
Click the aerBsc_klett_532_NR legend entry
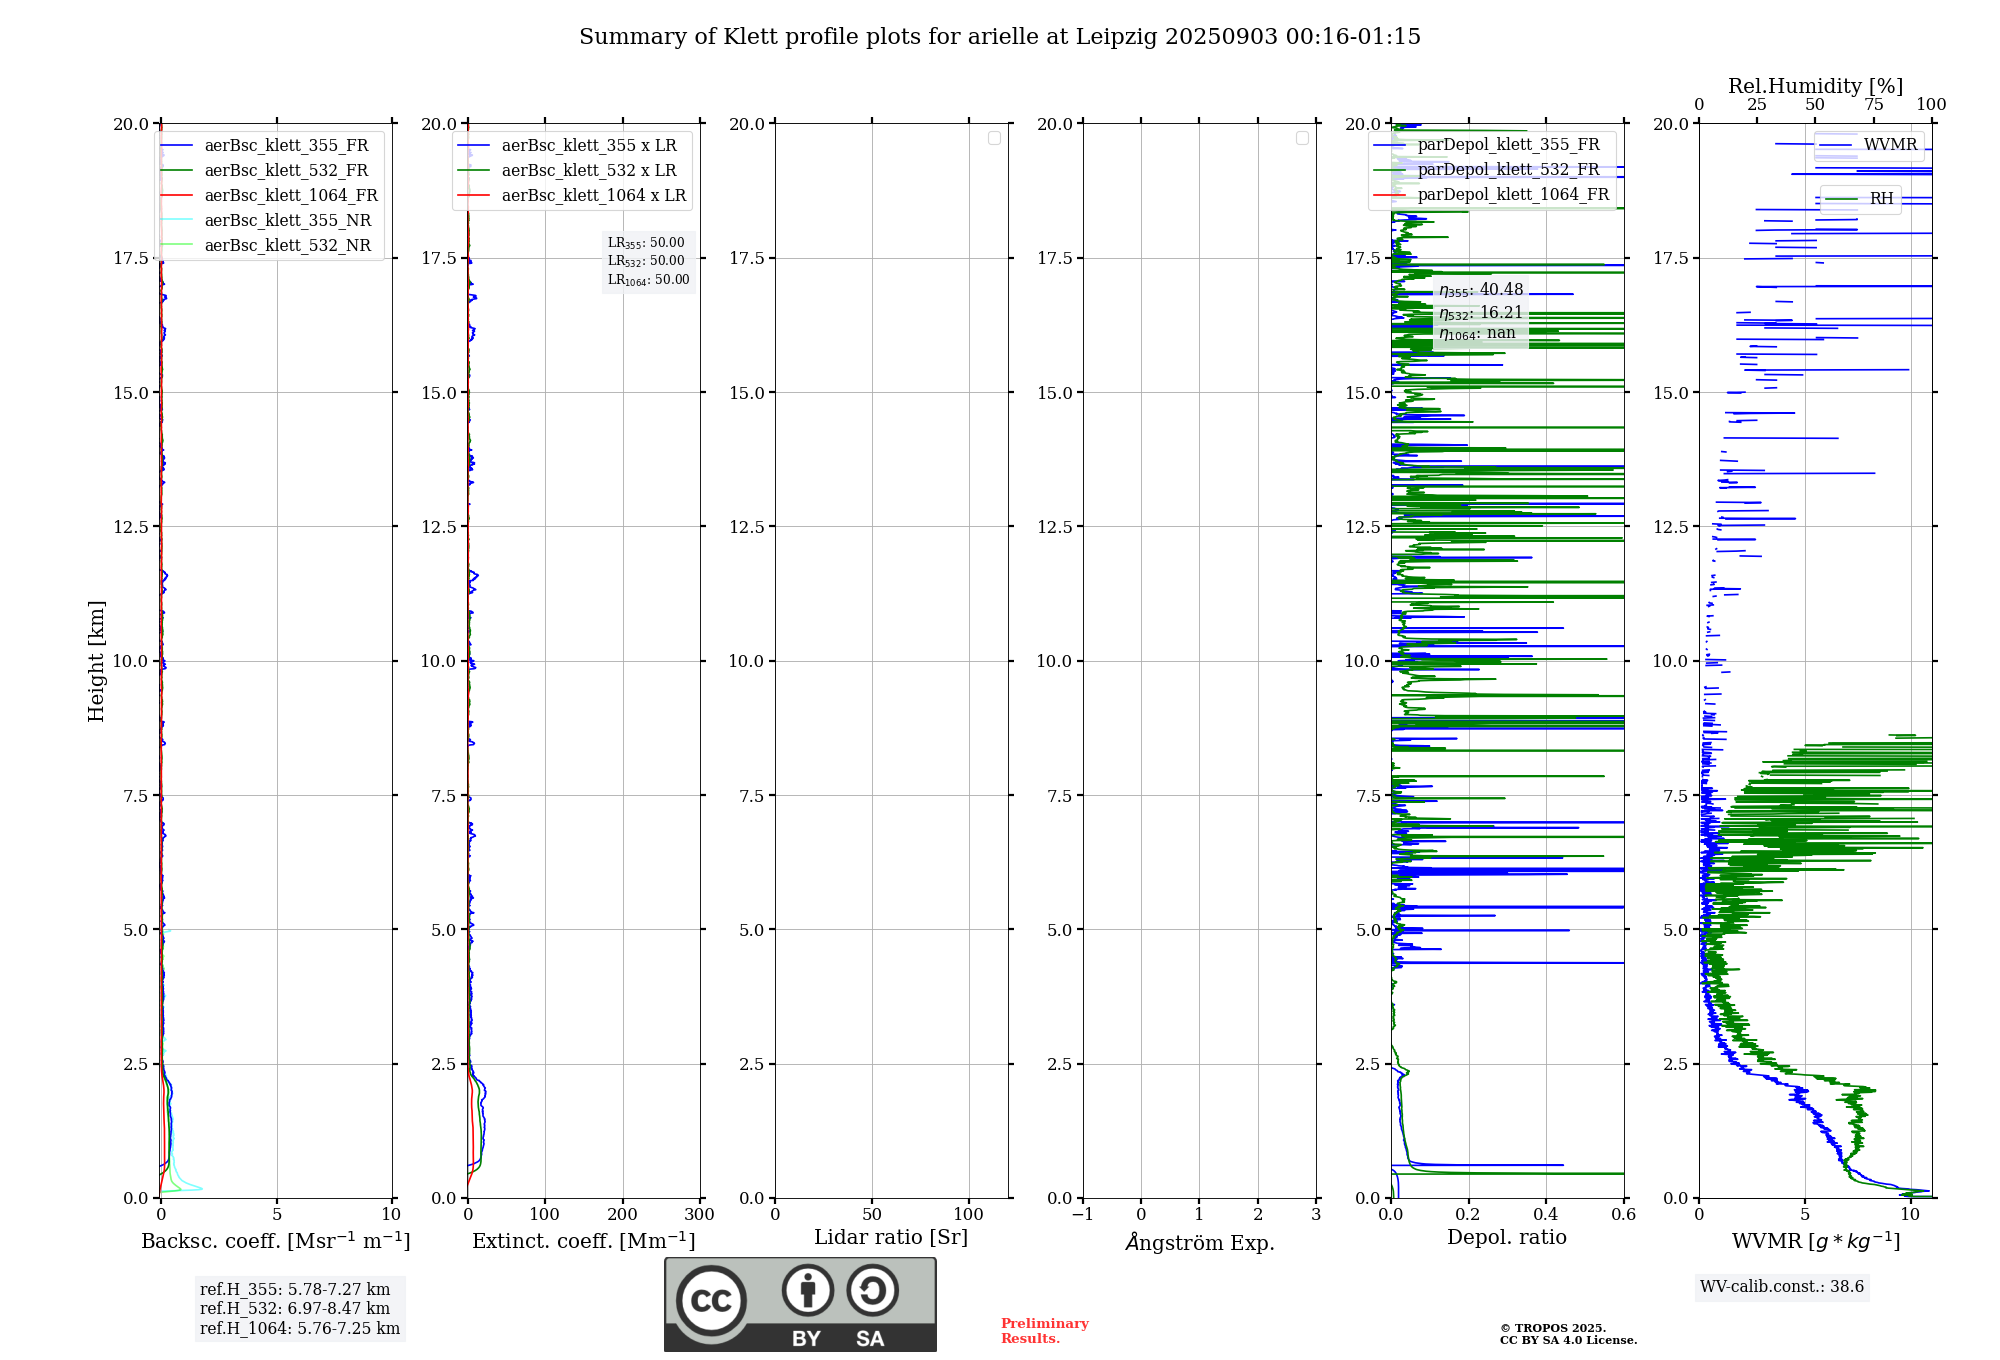click(287, 245)
